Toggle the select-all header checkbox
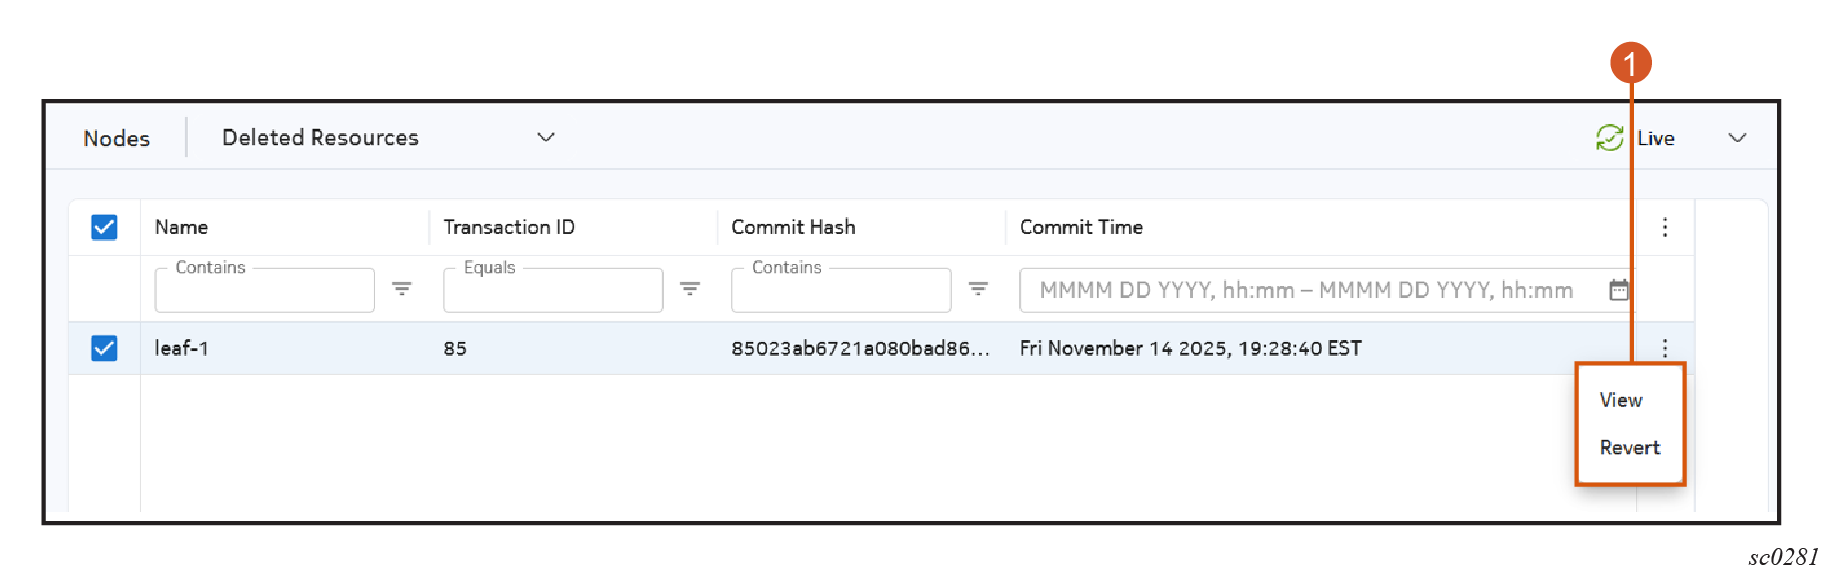The image size is (1837, 582). tap(104, 227)
